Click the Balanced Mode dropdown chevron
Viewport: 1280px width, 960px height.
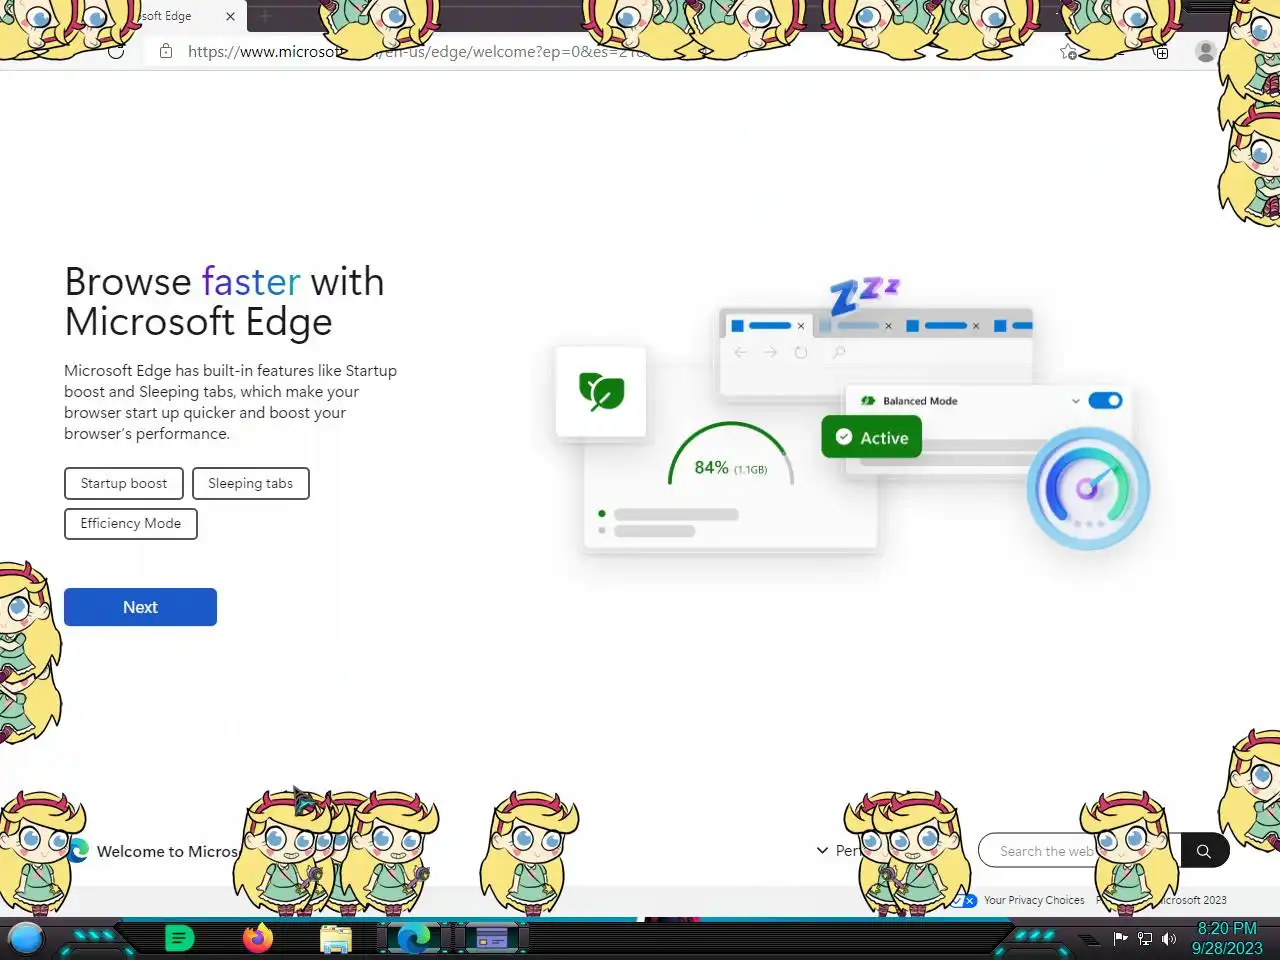[1075, 401]
